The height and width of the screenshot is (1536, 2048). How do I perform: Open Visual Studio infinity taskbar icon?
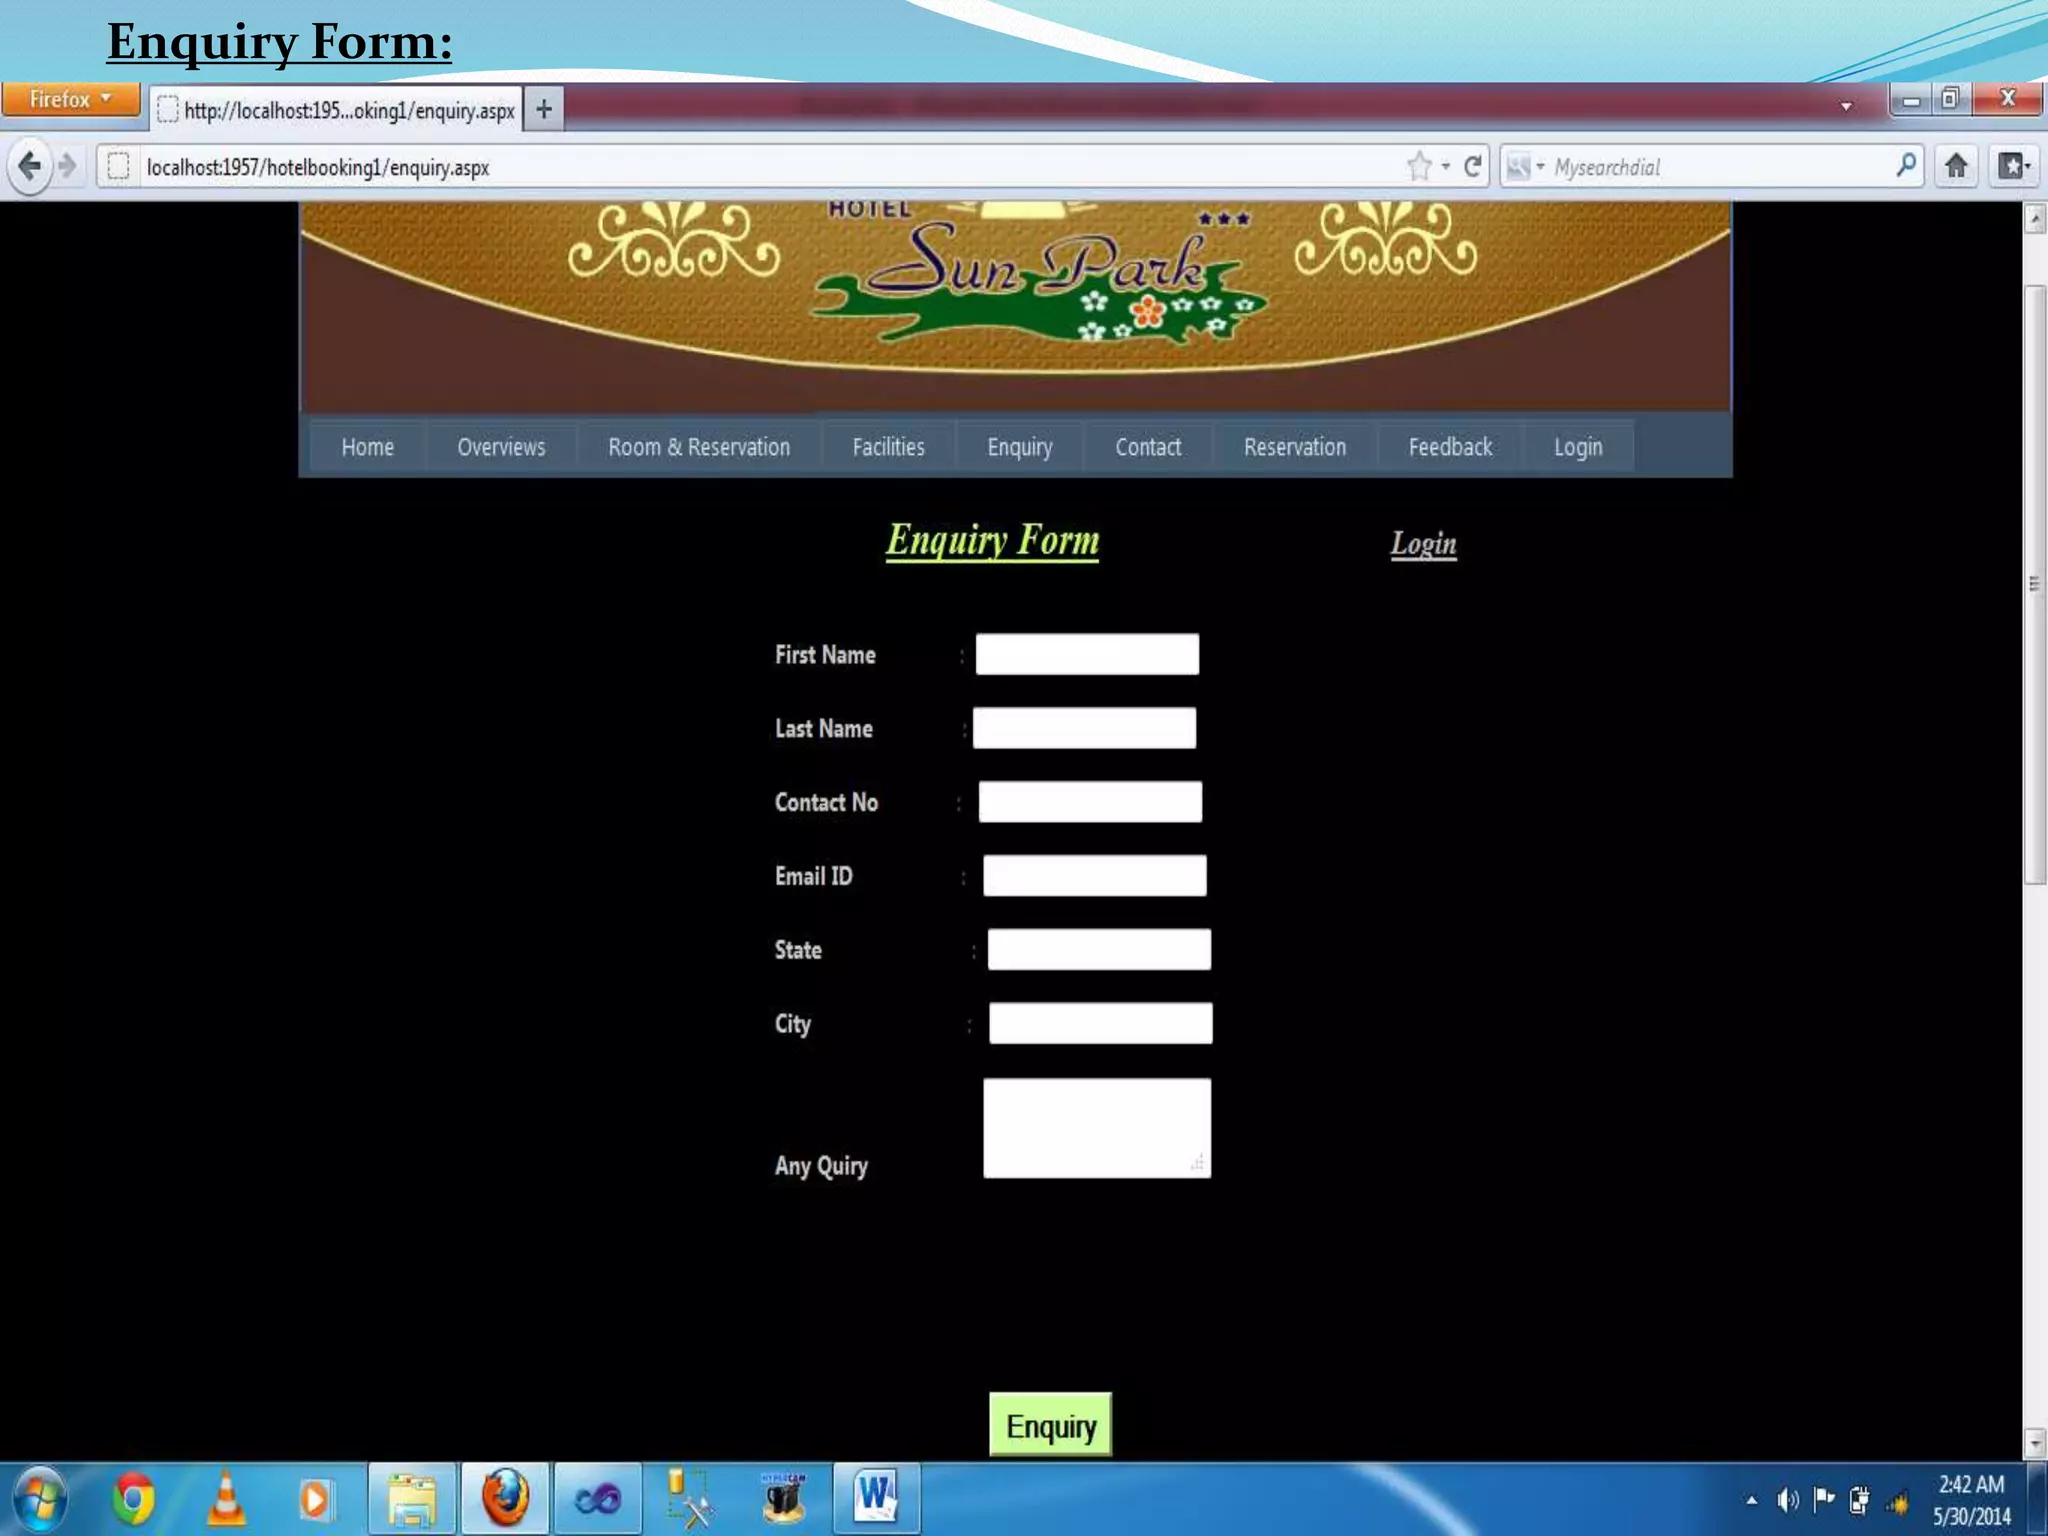pos(597,1500)
